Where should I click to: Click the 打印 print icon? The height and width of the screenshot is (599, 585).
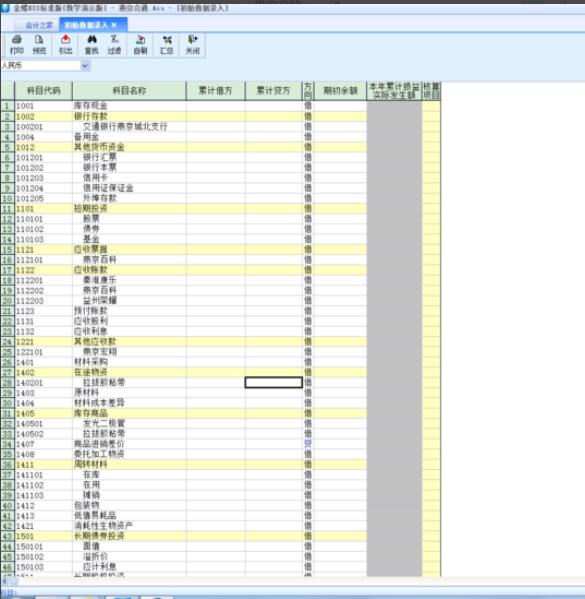(x=16, y=44)
